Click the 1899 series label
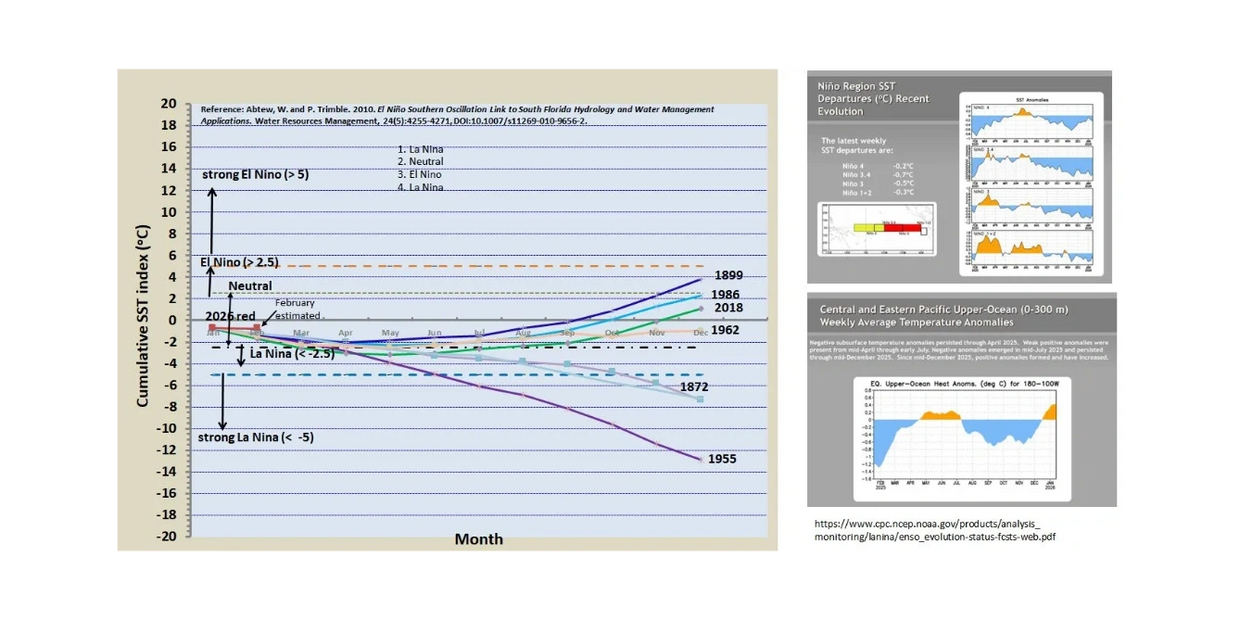The width and height of the screenshot is (1240, 620). pyautogui.click(x=729, y=275)
